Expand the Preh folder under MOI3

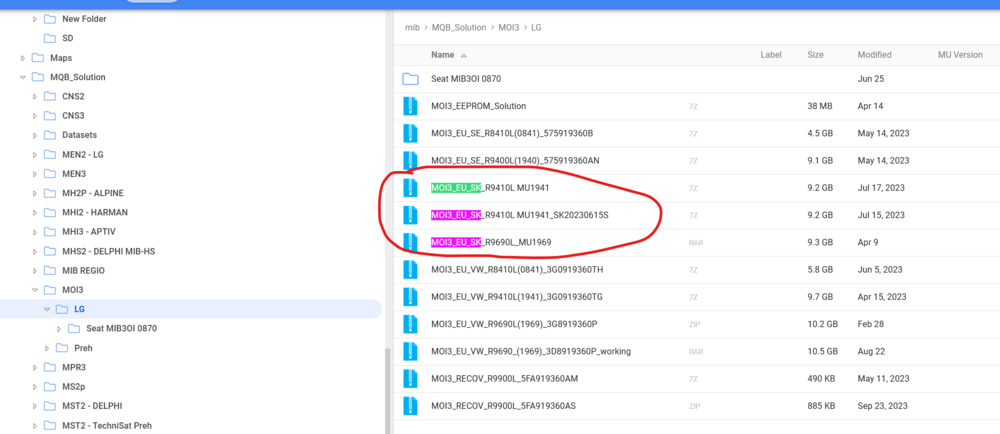pos(45,348)
